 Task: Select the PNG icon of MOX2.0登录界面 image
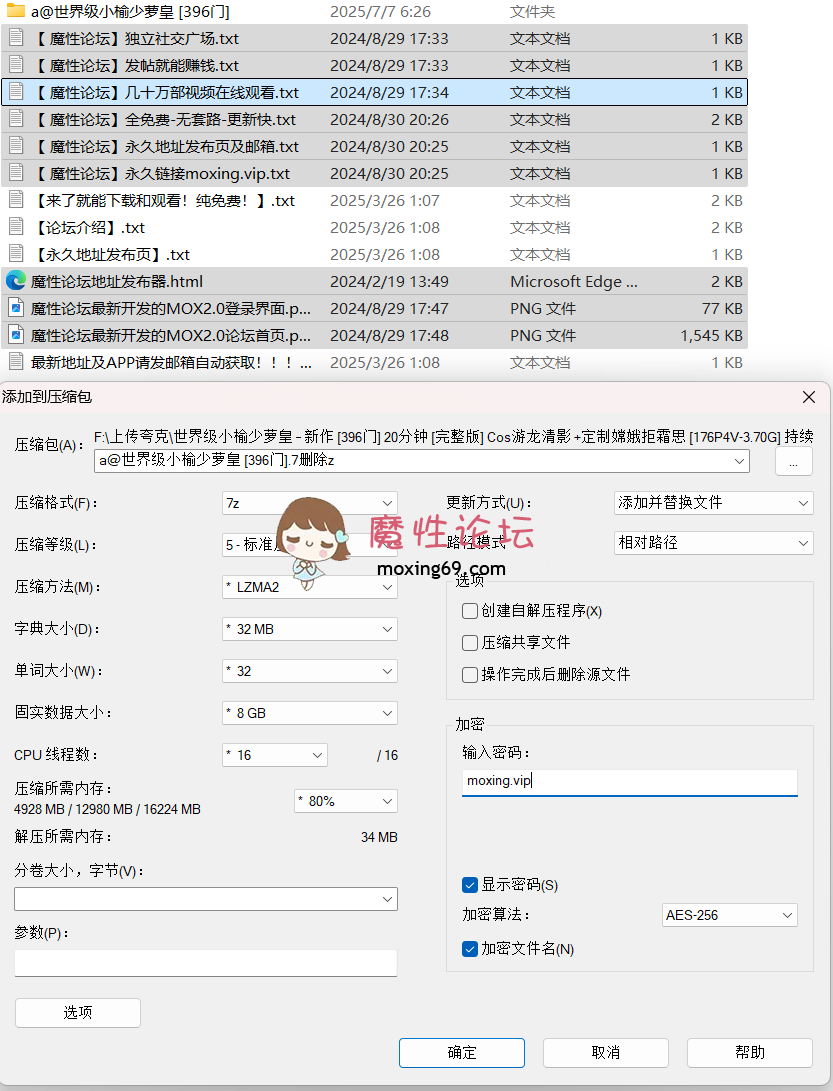[x=16, y=308]
